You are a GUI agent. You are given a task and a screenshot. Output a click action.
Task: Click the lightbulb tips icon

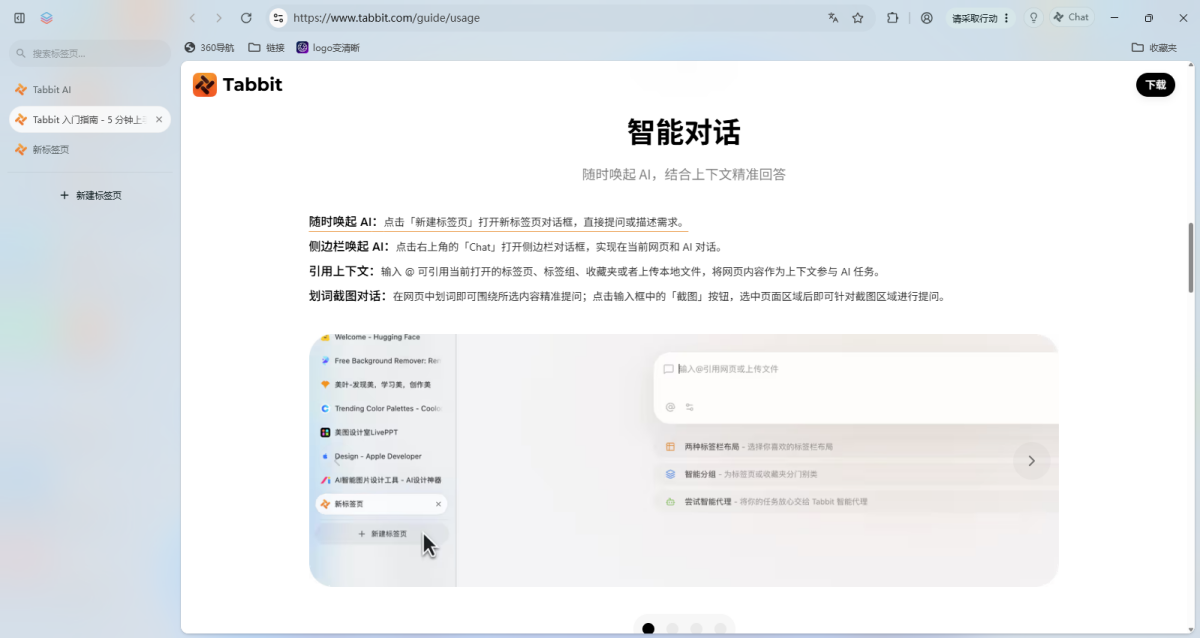coord(1033,18)
